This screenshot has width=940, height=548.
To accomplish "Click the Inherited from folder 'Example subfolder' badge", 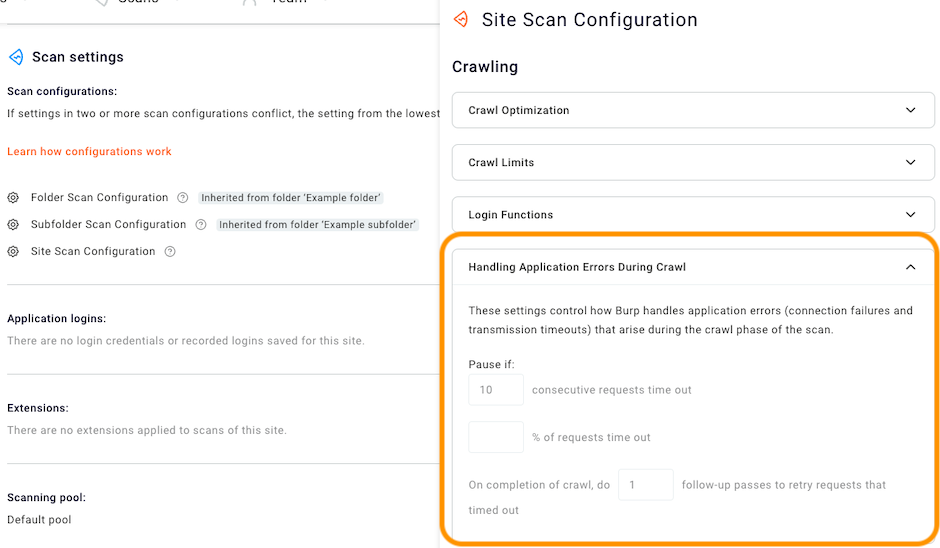I will click(317, 225).
